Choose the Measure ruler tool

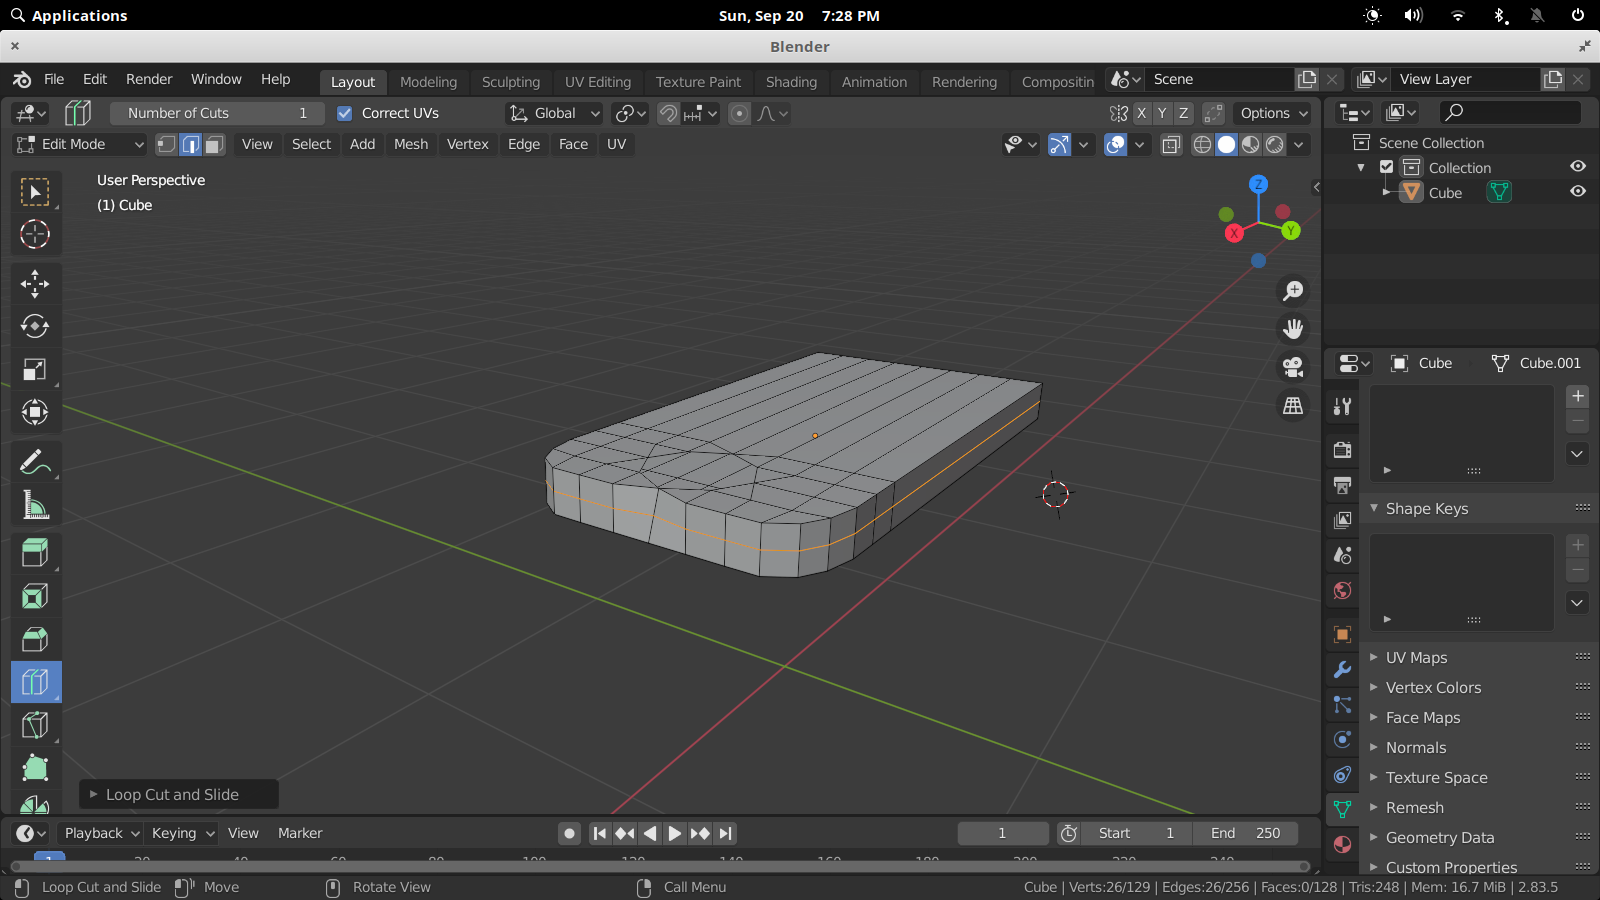[35, 506]
